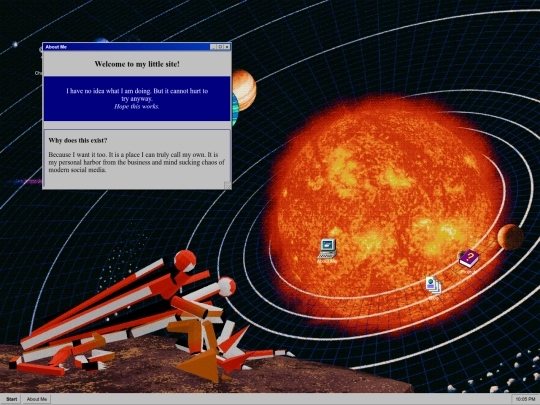Screen dimensions: 540x405
Task: Open the purple question-mark book icon
Action: tap(469, 259)
